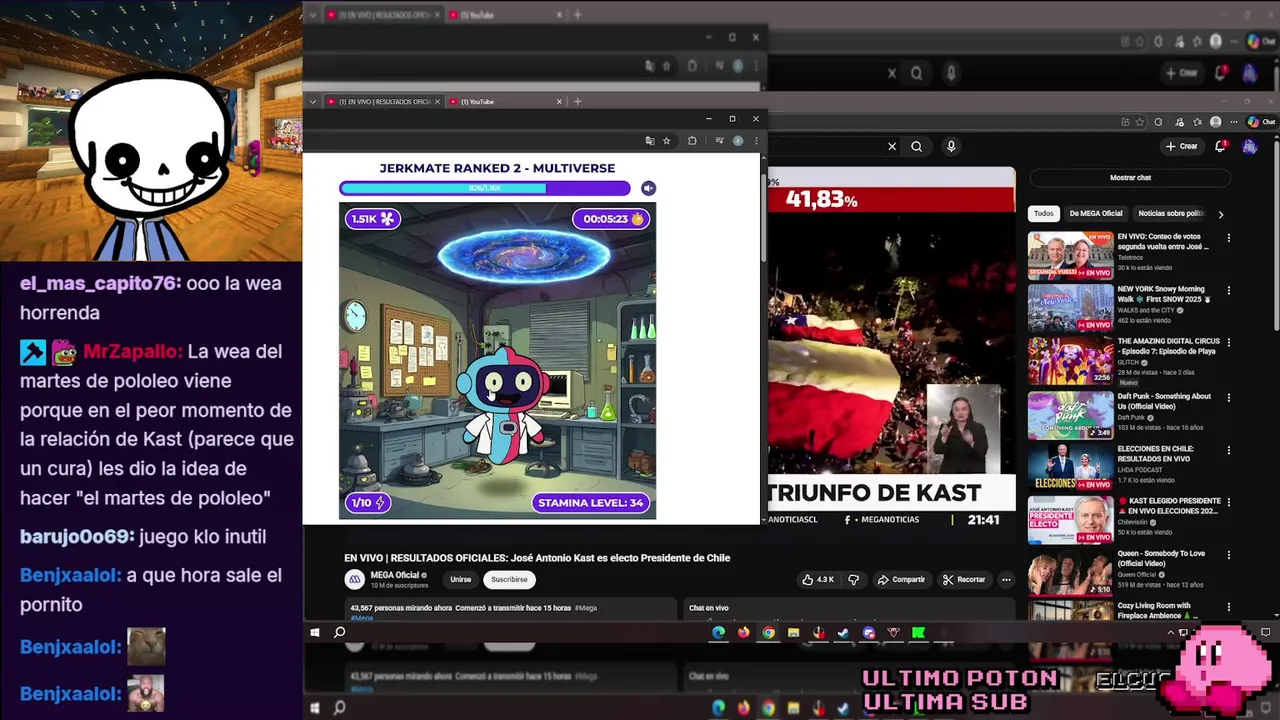Open options menu for NEW YORK Snowy Morning Walk
Screen dimensions: 1280x720
1229,291
